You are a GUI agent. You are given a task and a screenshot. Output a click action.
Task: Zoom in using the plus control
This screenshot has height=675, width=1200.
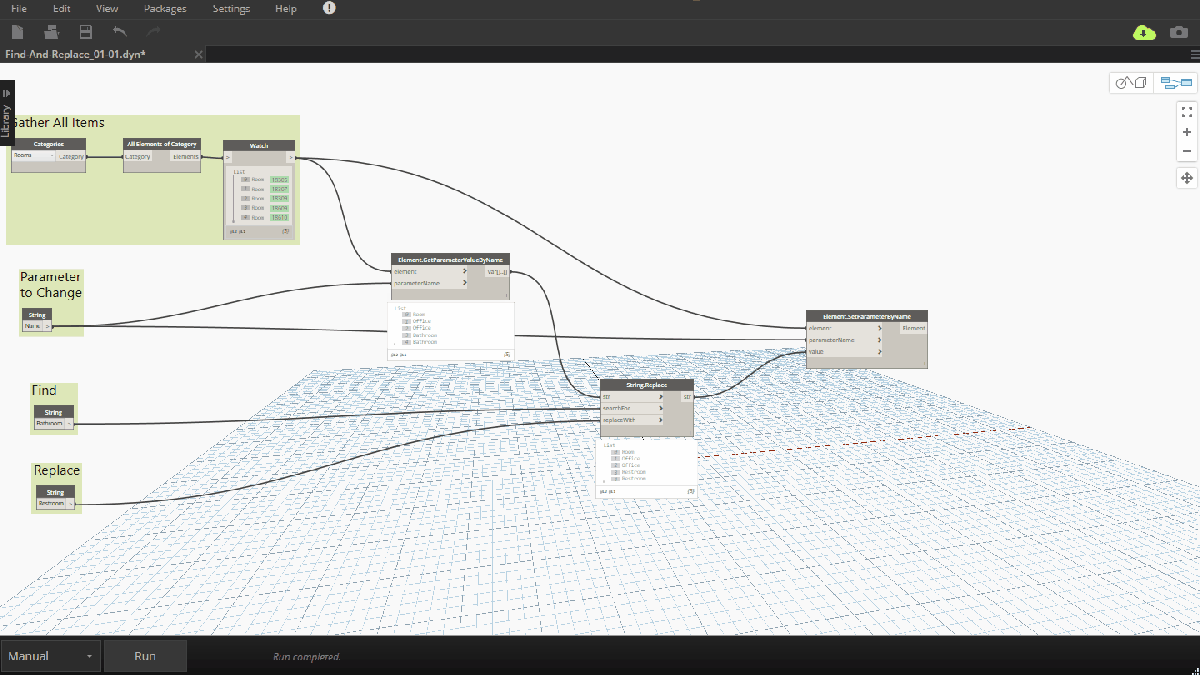[x=1187, y=131]
